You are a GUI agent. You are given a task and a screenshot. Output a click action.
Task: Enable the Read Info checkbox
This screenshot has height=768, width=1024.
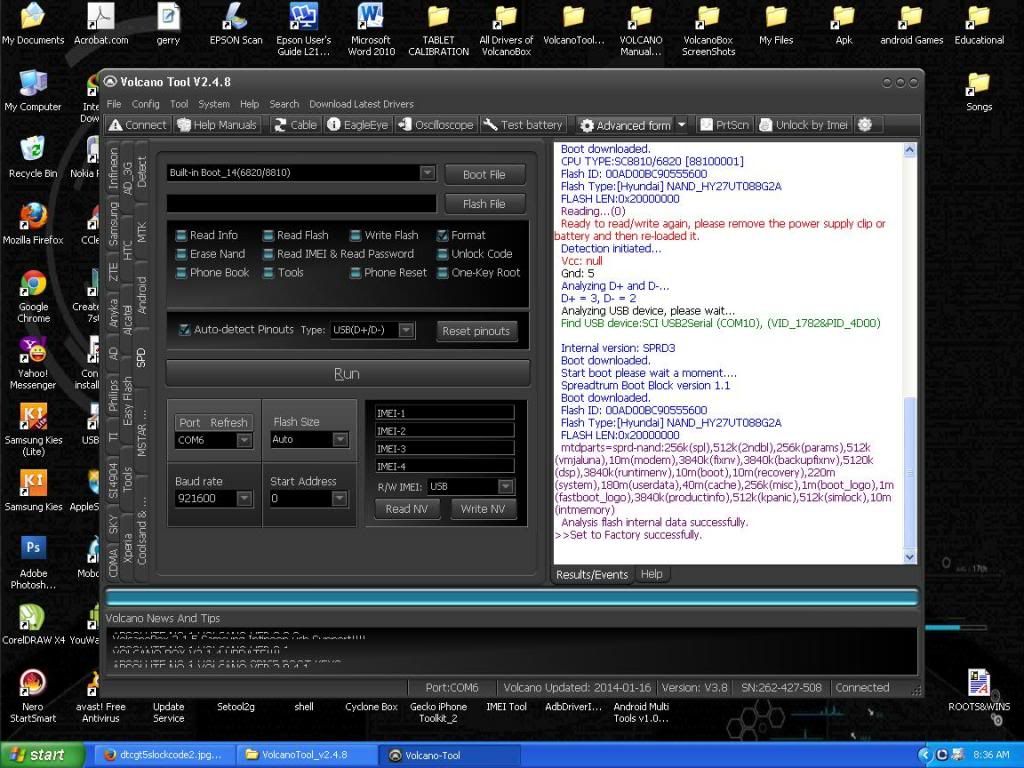(x=181, y=235)
